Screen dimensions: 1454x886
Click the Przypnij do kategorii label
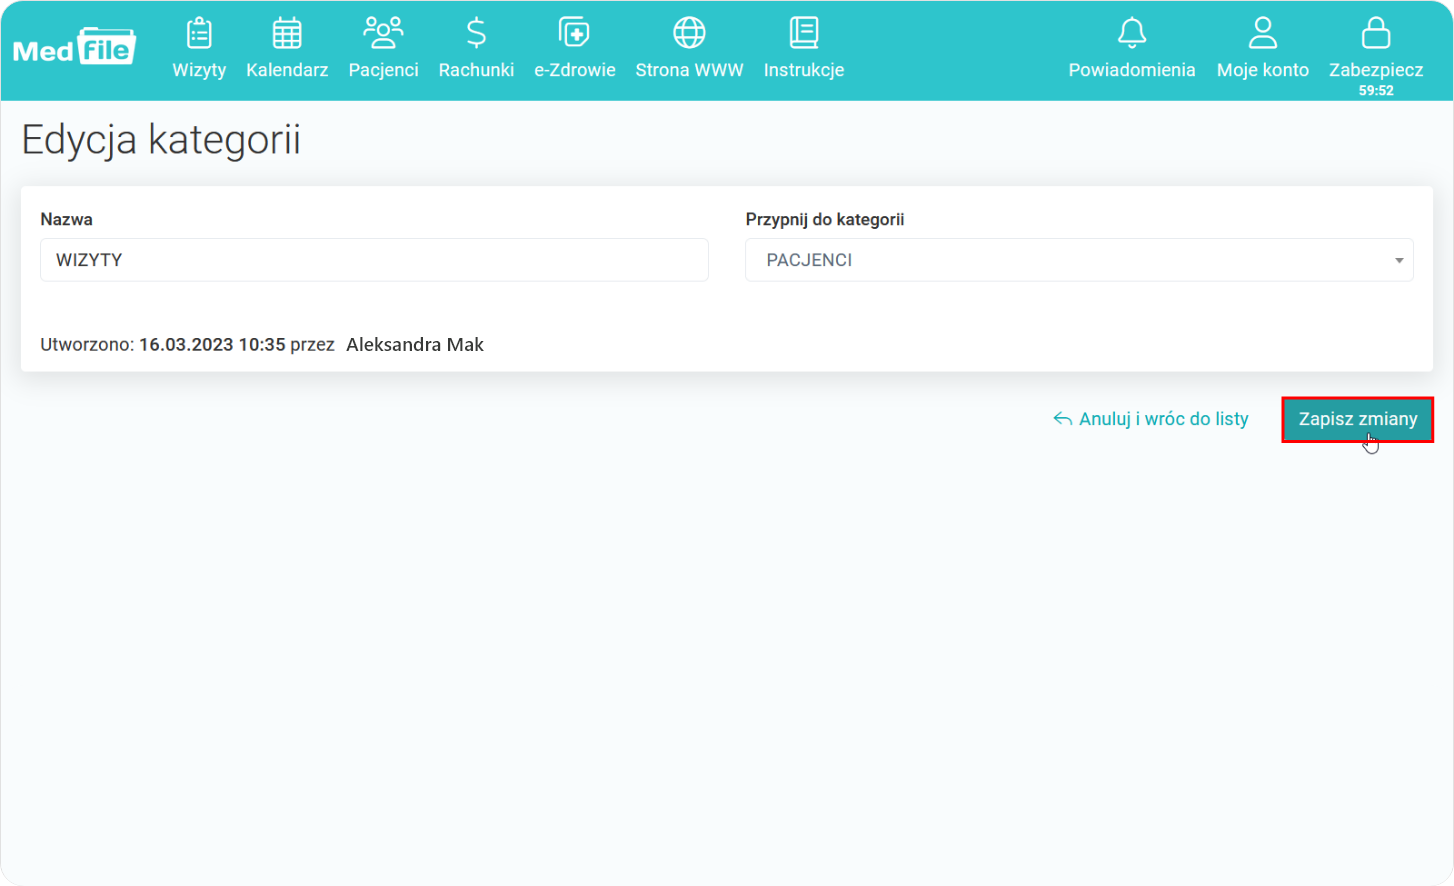click(x=824, y=219)
